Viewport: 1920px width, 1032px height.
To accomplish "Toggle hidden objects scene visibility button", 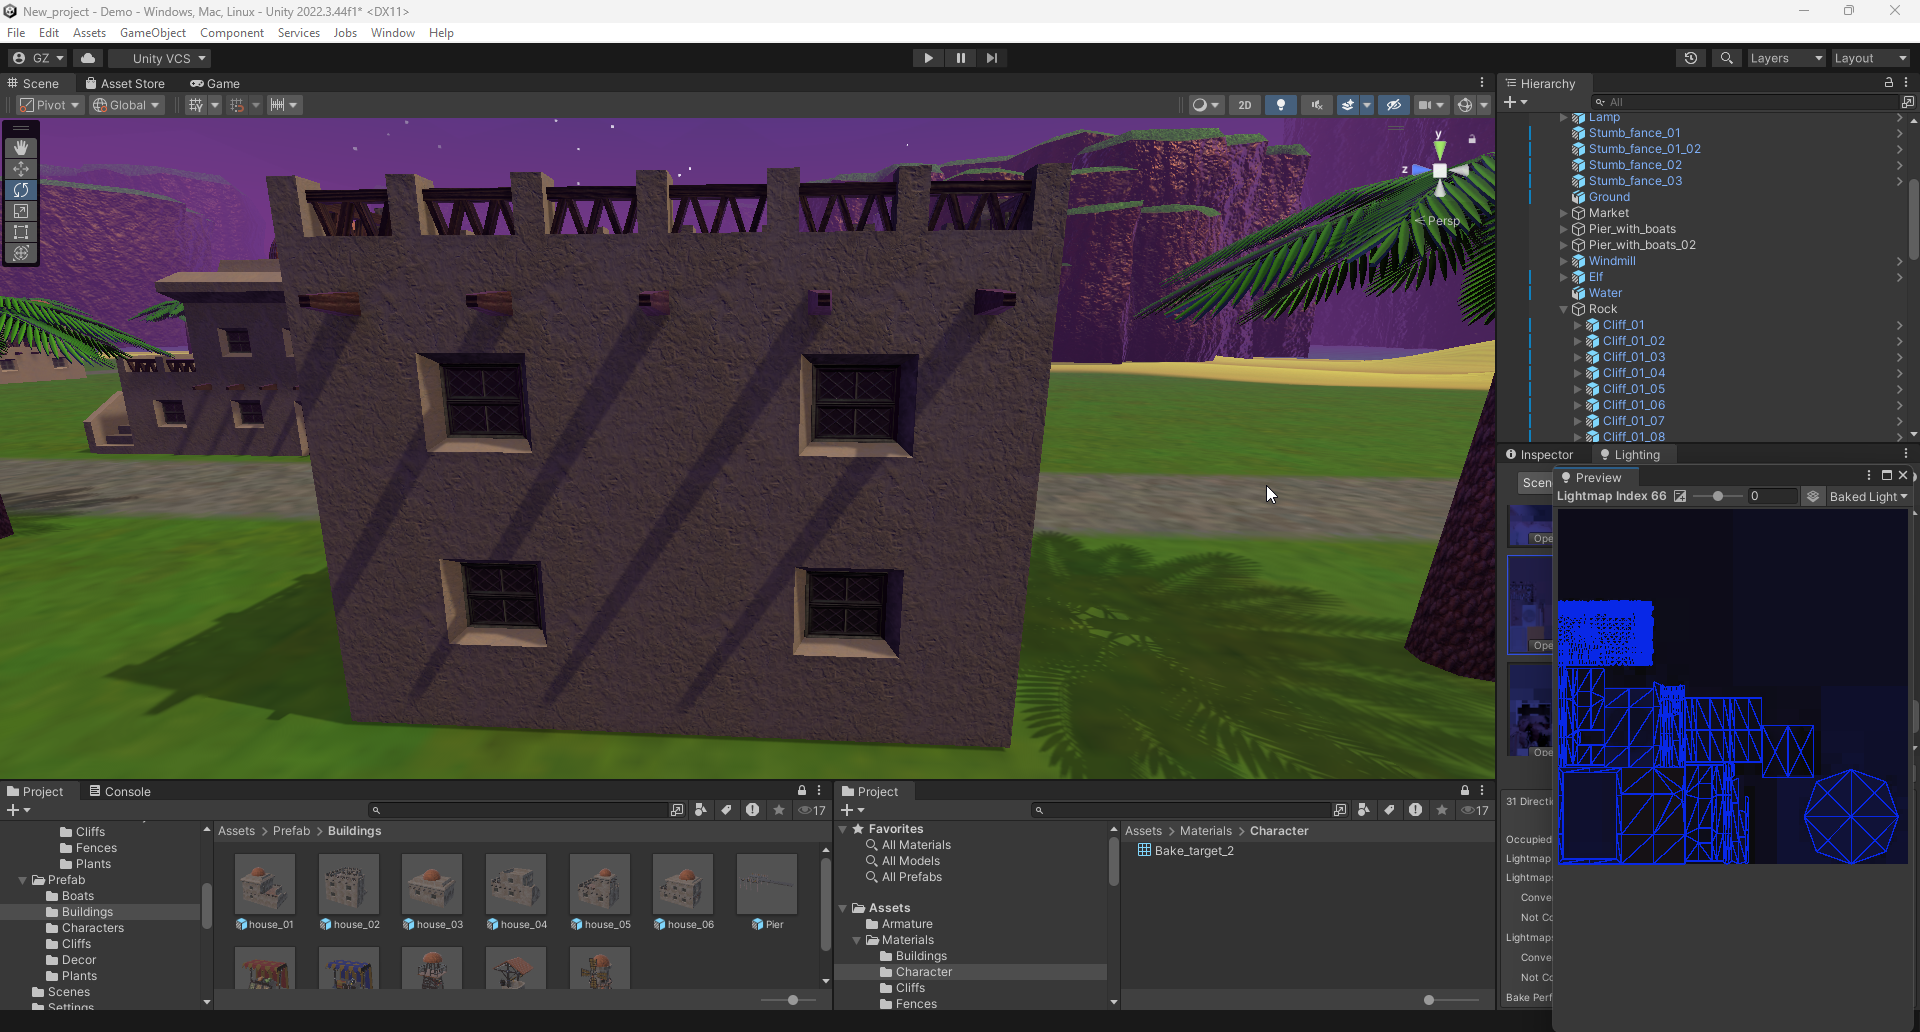I will point(1393,105).
